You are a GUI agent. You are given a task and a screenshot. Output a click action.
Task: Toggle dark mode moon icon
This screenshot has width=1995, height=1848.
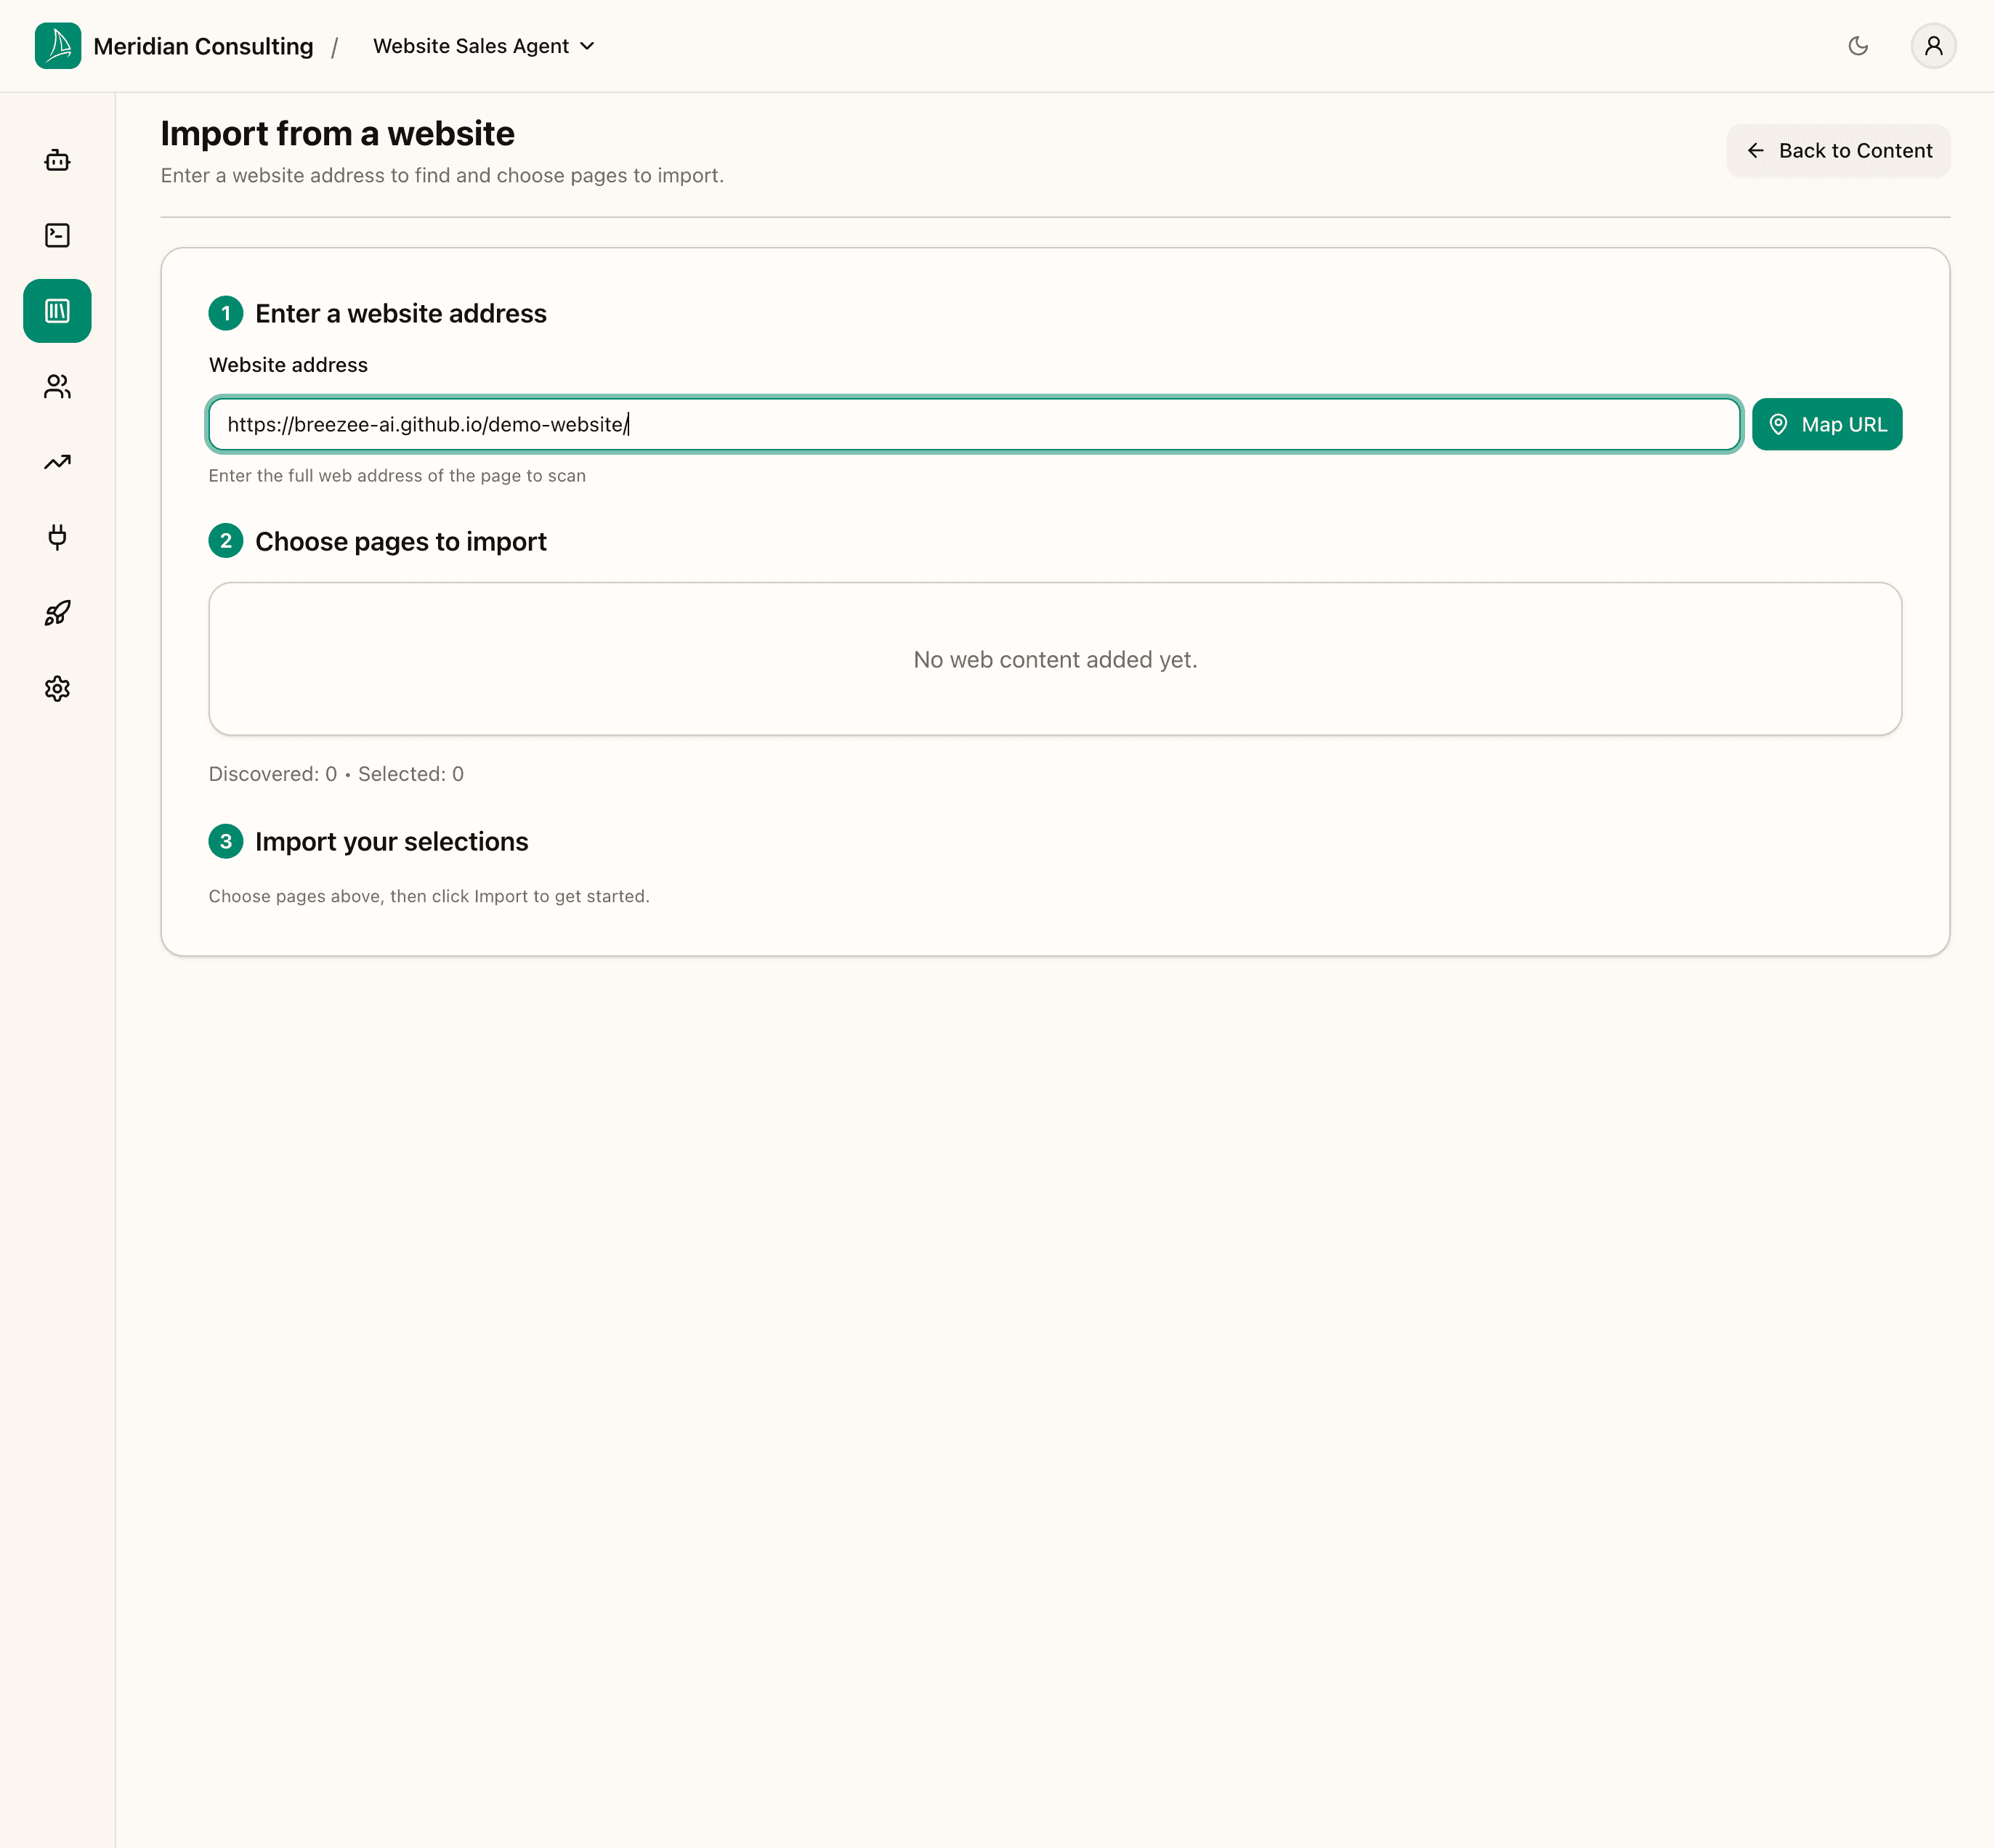1858,46
